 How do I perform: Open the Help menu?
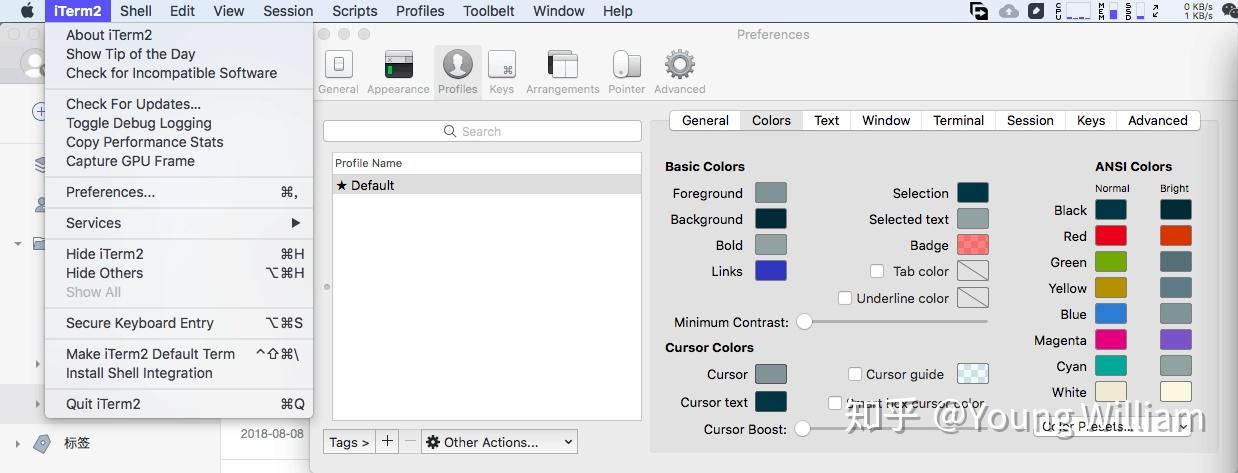coord(618,11)
